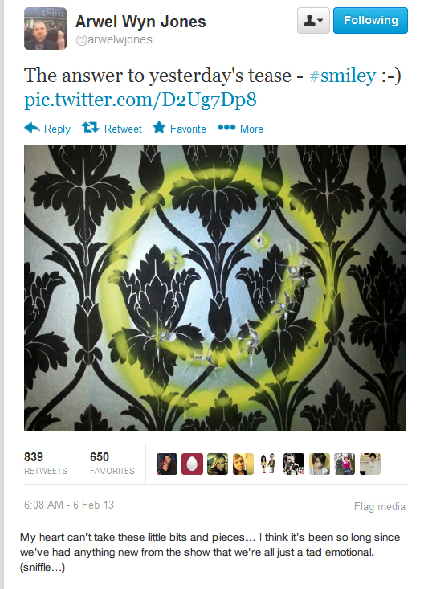
Task: Click the Retweet arrows icon
Action: coord(91,128)
